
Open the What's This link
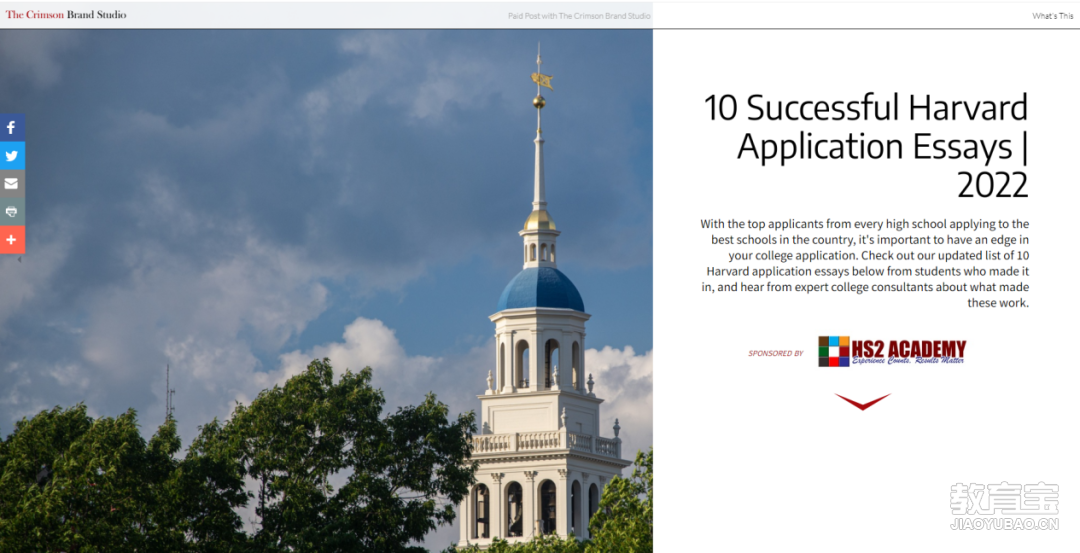(x=1052, y=16)
